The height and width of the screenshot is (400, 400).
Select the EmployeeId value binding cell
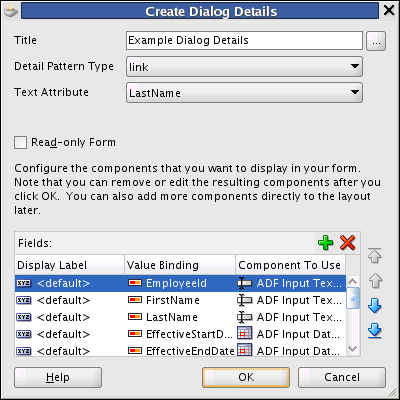(x=180, y=283)
